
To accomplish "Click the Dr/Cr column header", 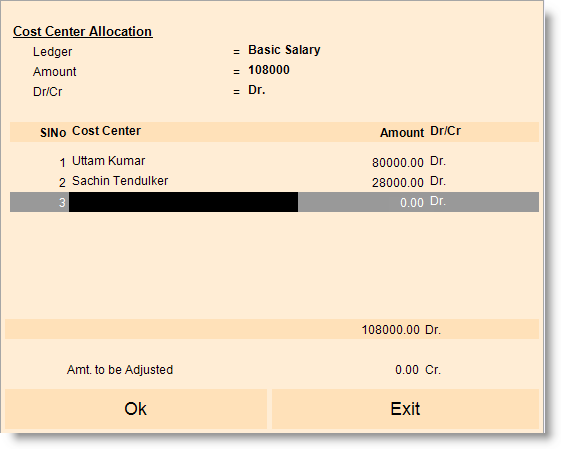I will [x=445, y=131].
